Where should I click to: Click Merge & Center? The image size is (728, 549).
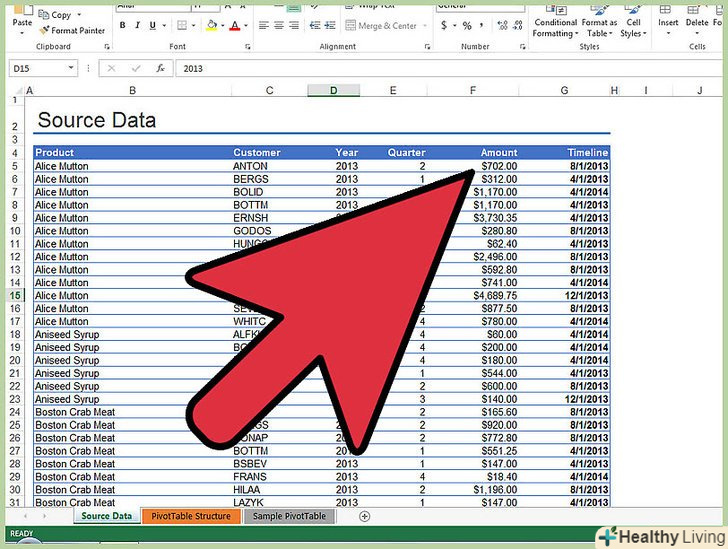click(381, 26)
